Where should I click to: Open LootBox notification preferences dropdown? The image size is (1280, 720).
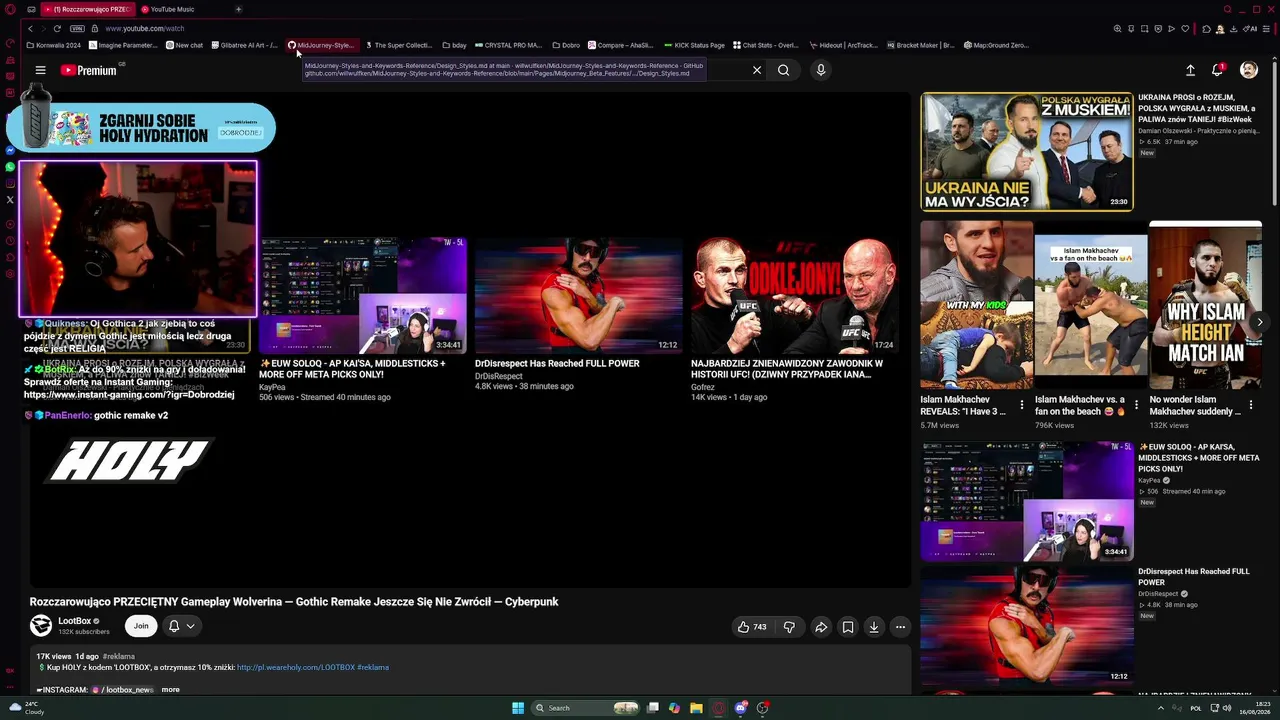tap(181, 626)
